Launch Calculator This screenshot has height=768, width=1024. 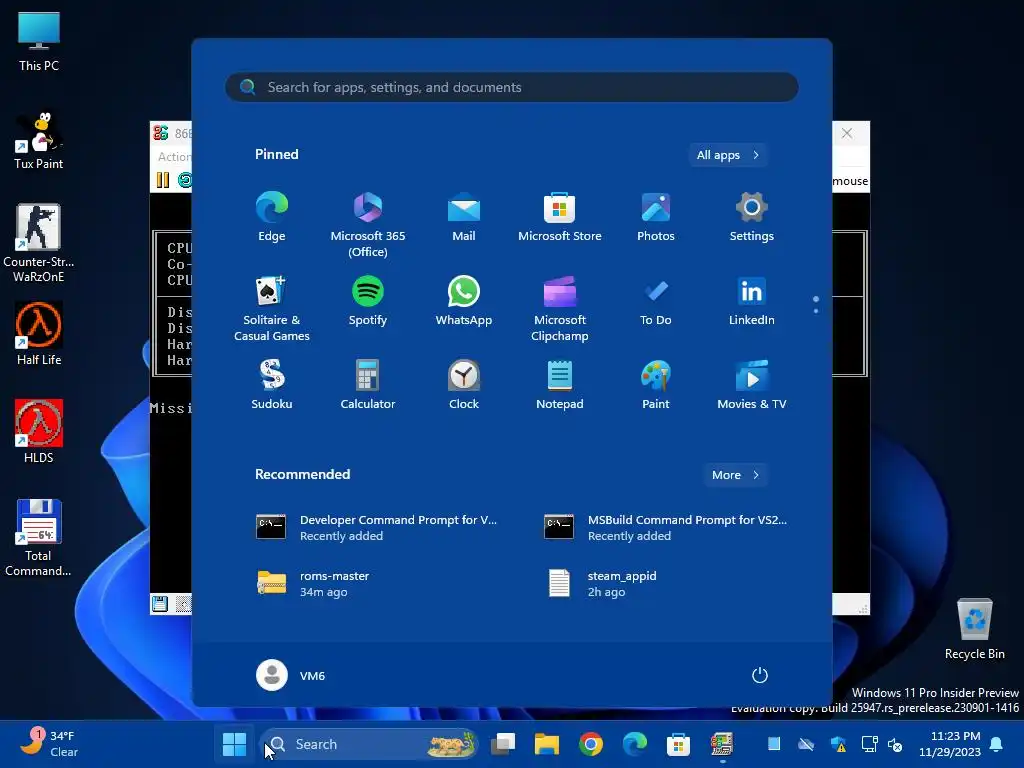pos(368,385)
